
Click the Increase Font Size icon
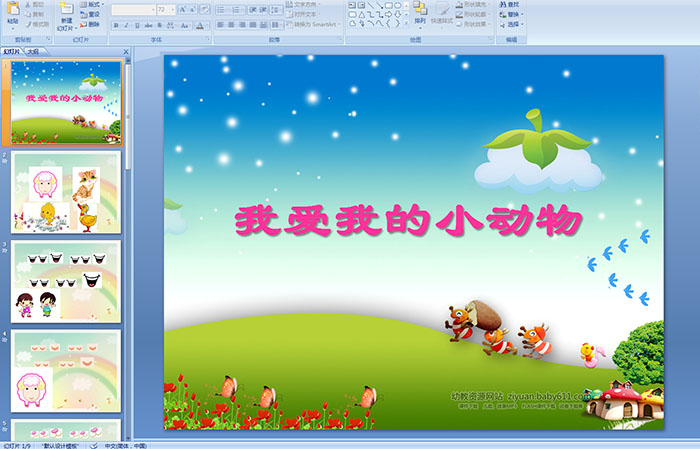[x=183, y=9]
